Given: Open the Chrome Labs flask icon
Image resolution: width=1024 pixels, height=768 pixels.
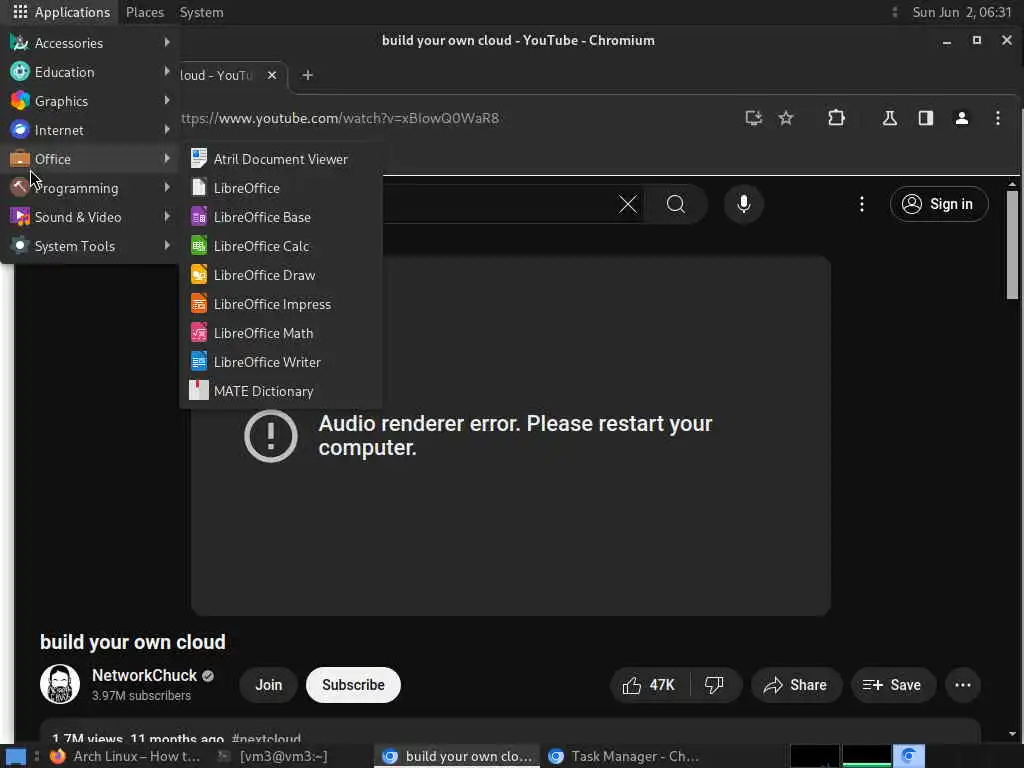Looking at the screenshot, I should [889, 118].
